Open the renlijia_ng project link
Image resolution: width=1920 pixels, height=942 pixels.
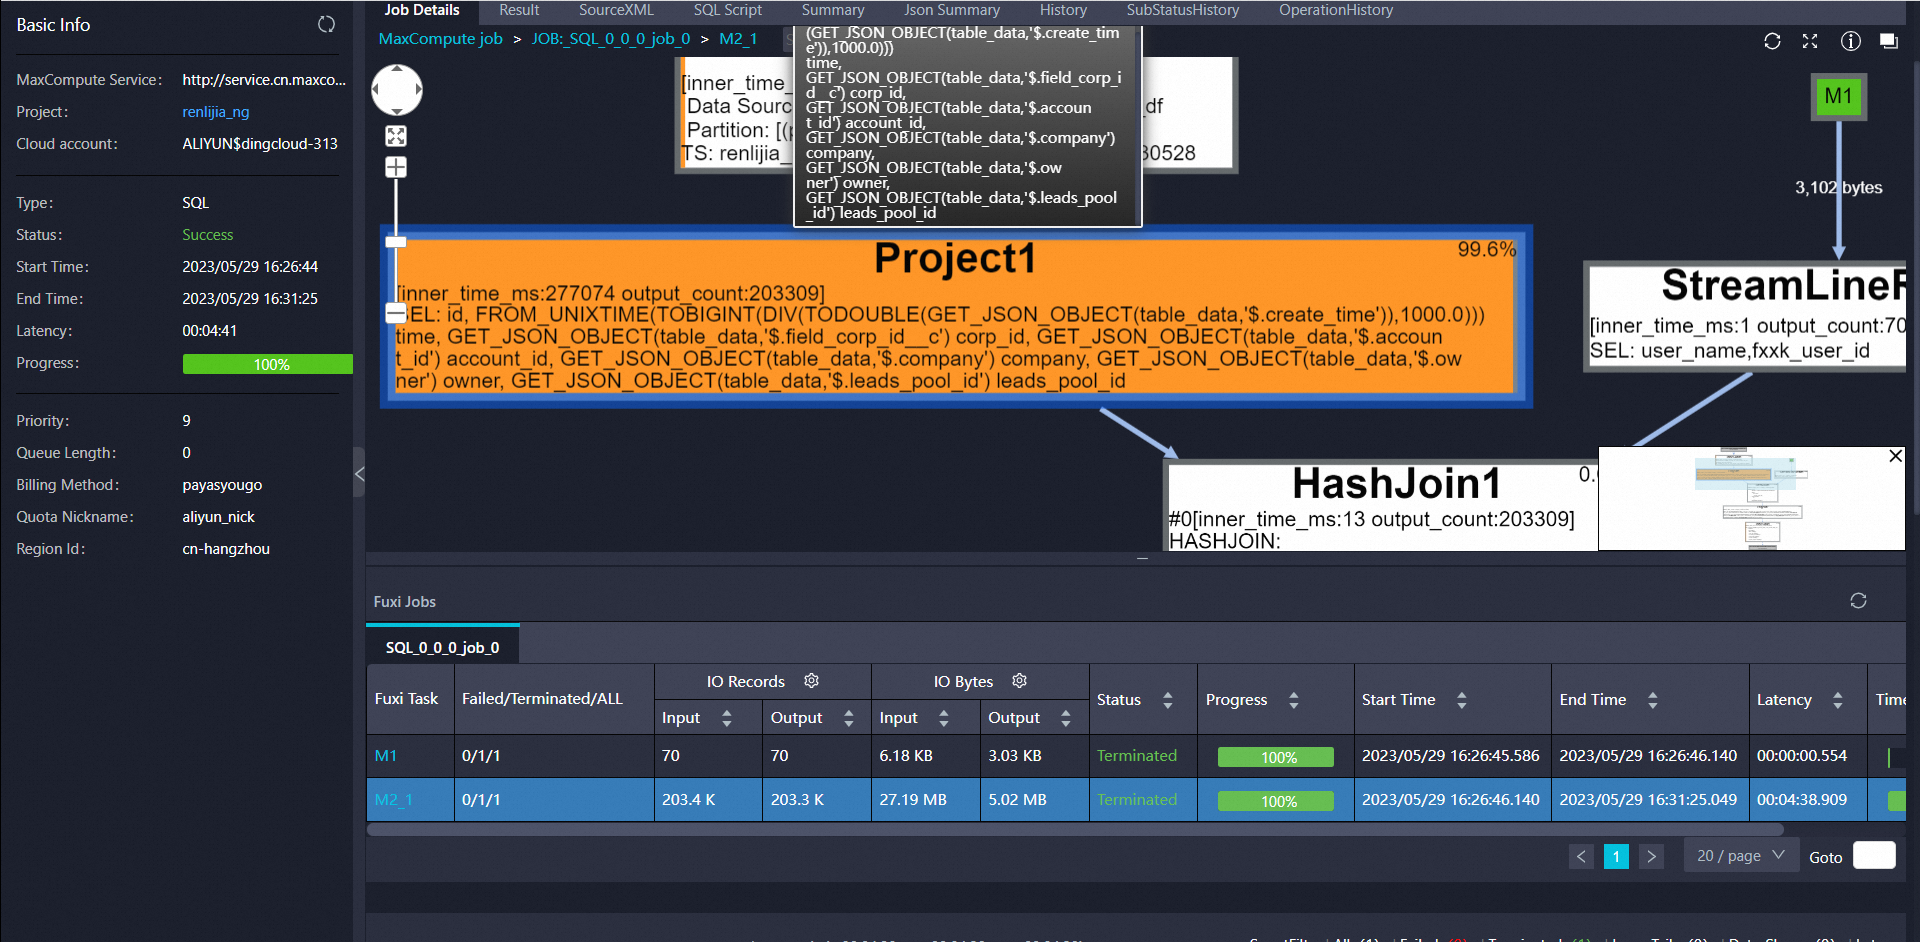(216, 112)
